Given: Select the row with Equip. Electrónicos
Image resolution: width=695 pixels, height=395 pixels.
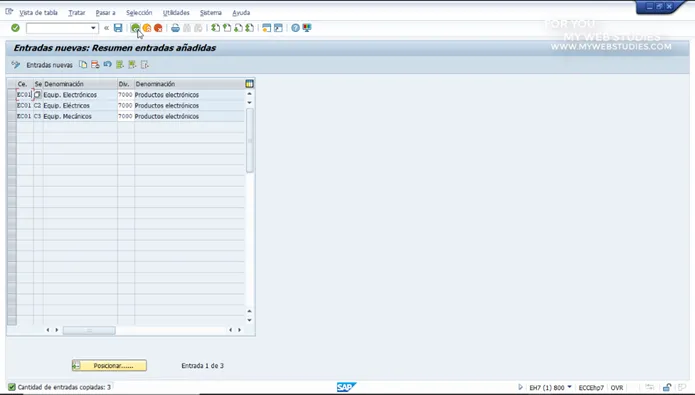Looking at the screenshot, I should click(12, 94).
